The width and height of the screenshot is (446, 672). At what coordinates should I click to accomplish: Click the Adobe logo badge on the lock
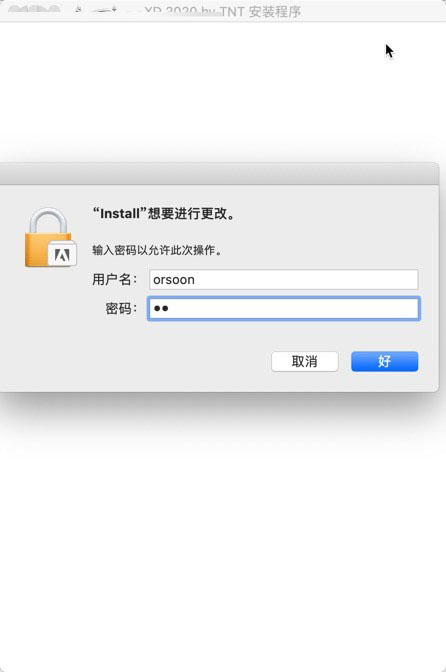click(x=62, y=255)
